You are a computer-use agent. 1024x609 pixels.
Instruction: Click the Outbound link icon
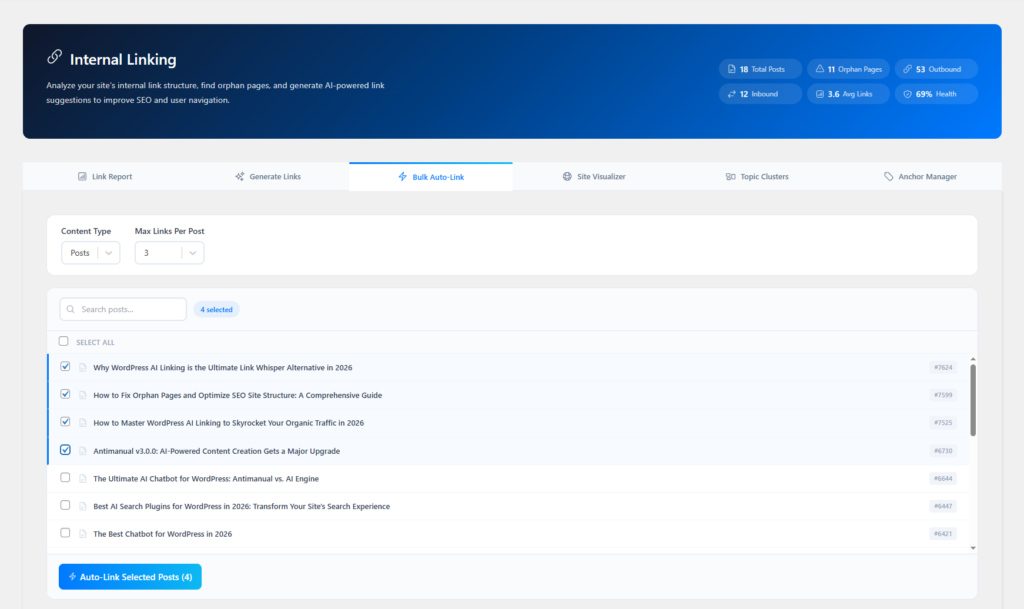[907, 69]
